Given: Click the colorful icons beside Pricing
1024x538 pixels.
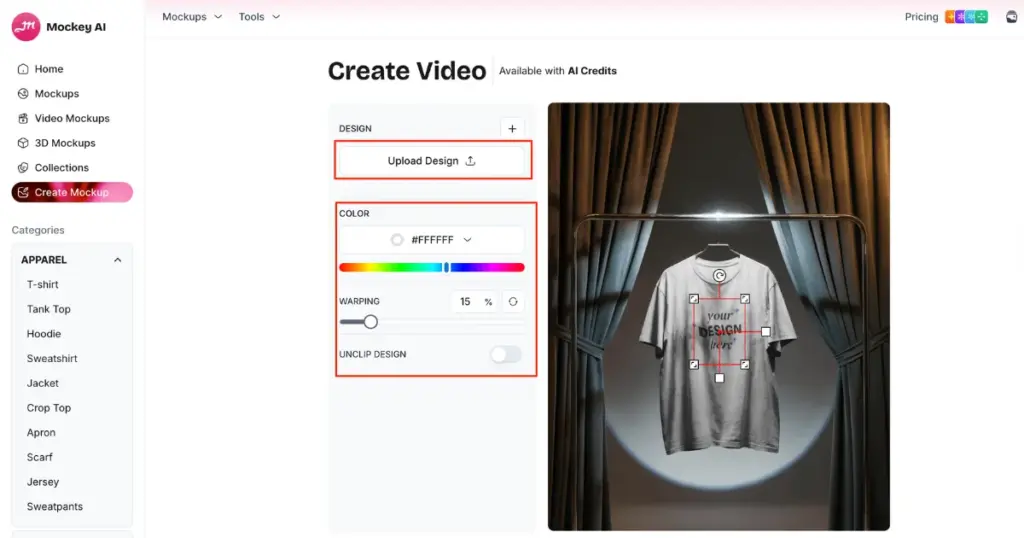Looking at the screenshot, I should pos(967,17).
